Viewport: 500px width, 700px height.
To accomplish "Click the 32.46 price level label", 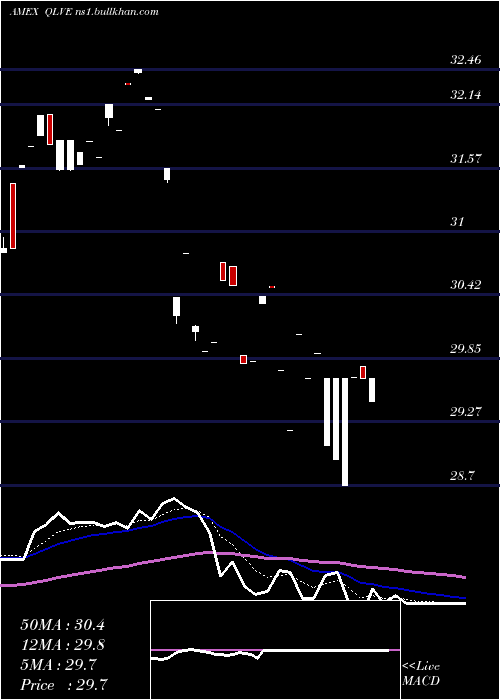I will tap(466, 59).
